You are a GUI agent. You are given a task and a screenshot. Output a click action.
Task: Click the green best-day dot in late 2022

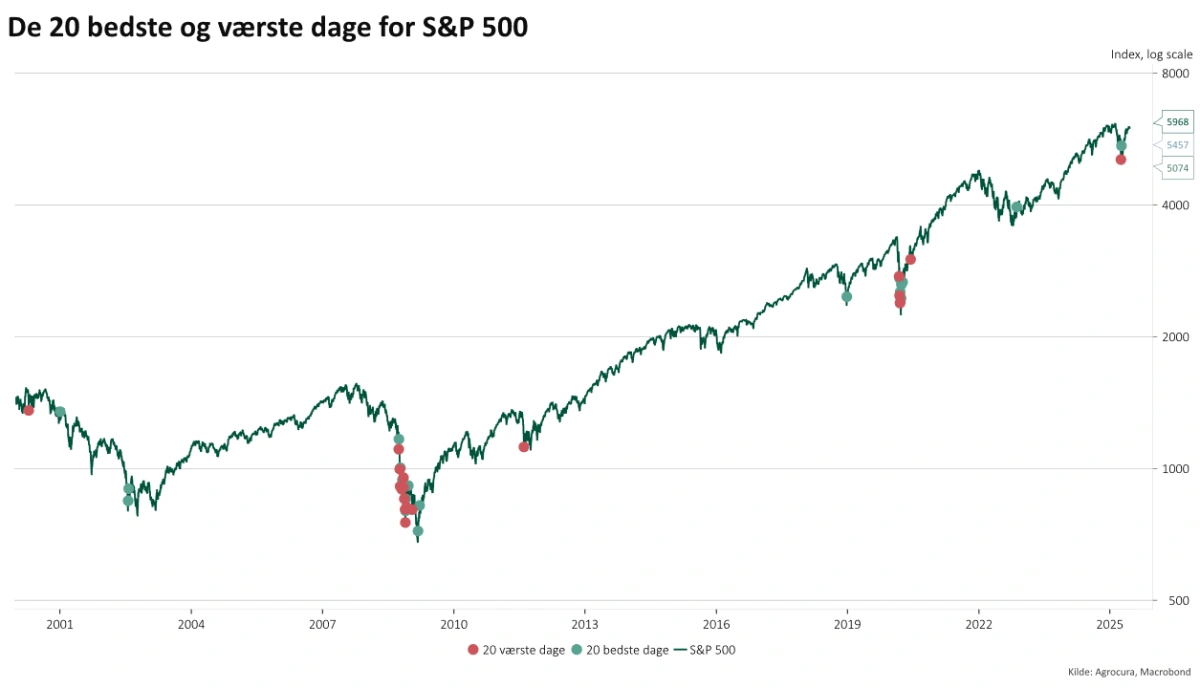[x=1017, y=208]
